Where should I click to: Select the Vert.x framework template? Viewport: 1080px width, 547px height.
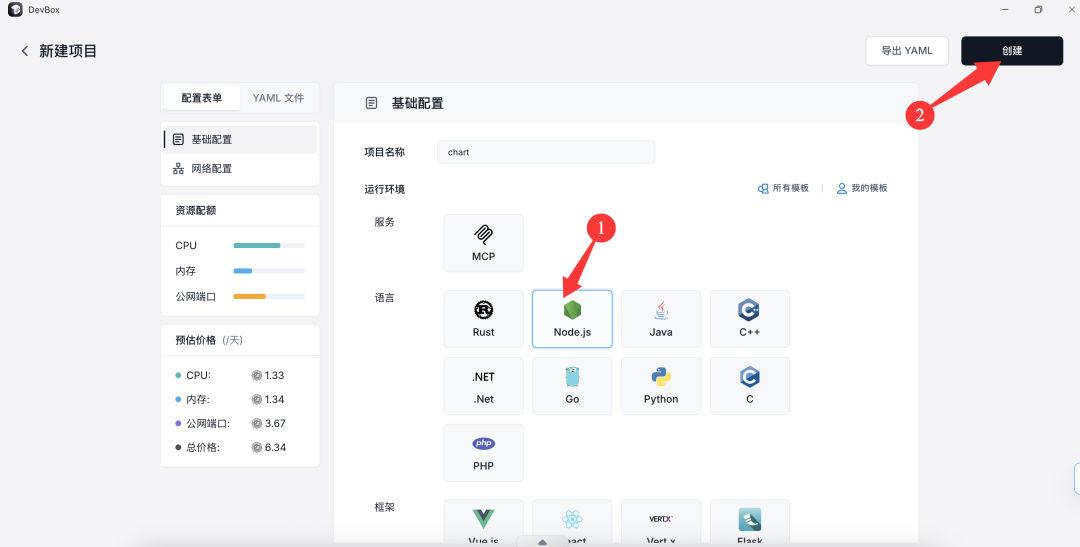661,522
